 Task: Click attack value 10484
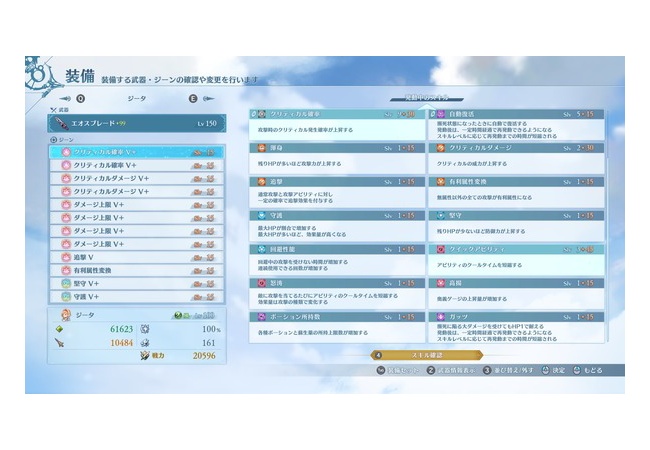click(121, 343)
